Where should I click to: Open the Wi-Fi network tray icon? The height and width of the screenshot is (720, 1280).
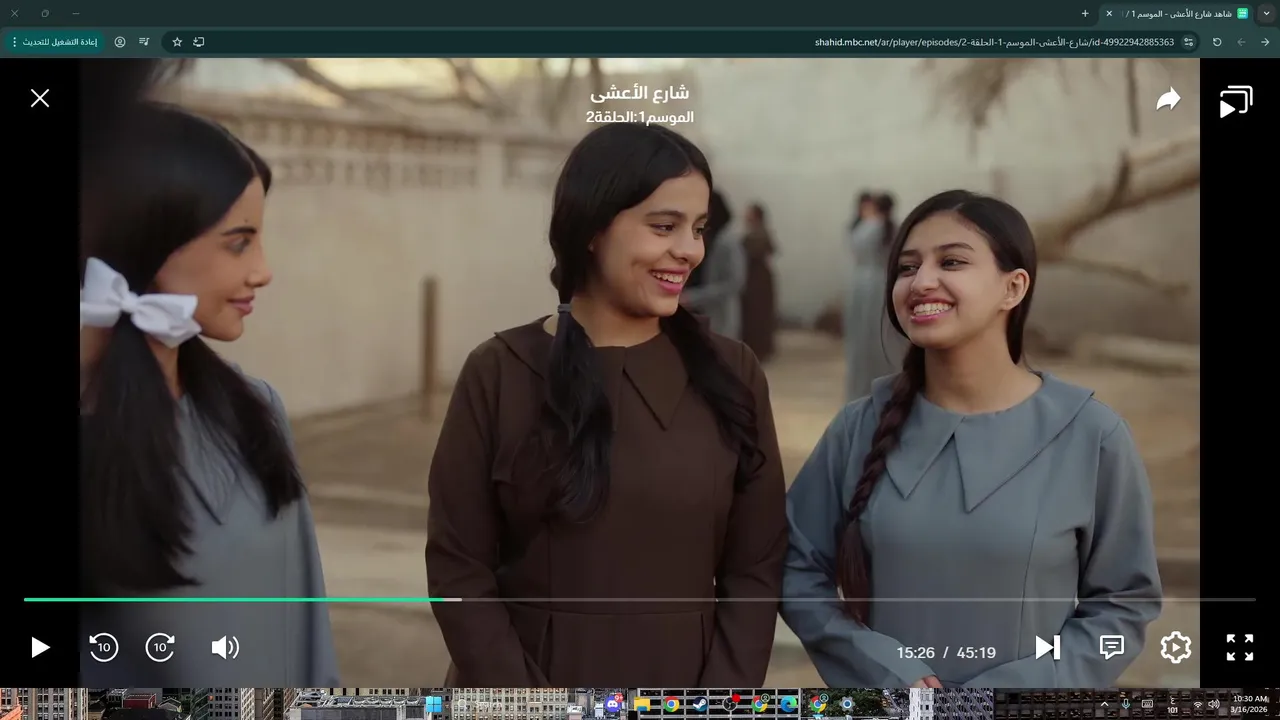tap(1197, 705)
